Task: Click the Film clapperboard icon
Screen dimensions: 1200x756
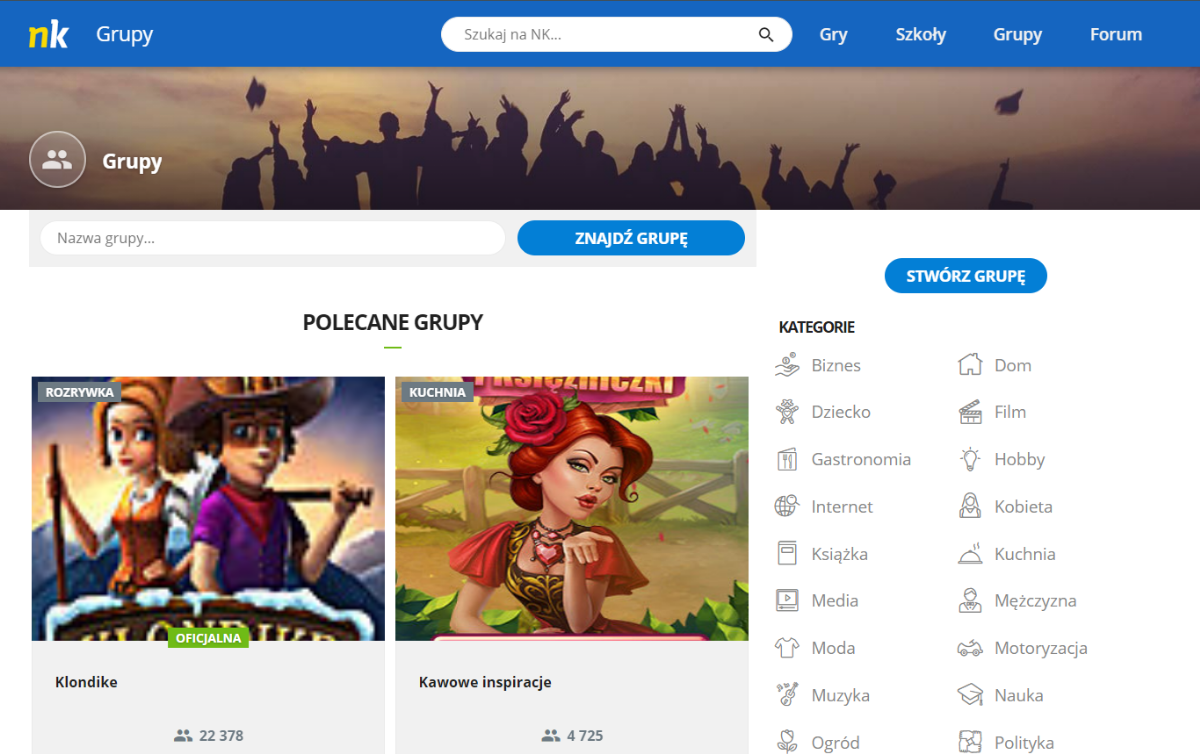Action: [x=970, y=412]
